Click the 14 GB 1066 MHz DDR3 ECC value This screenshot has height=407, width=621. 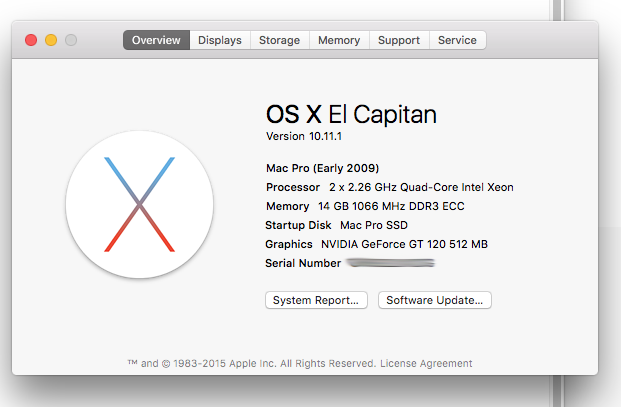pos(391,206)
